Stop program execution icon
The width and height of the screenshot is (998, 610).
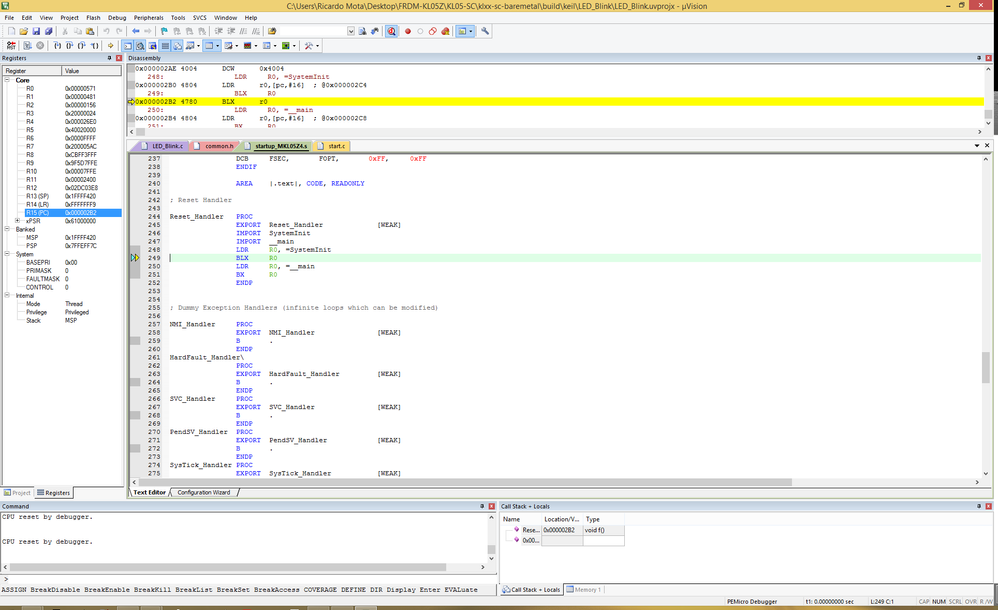[x=40, y=46]
